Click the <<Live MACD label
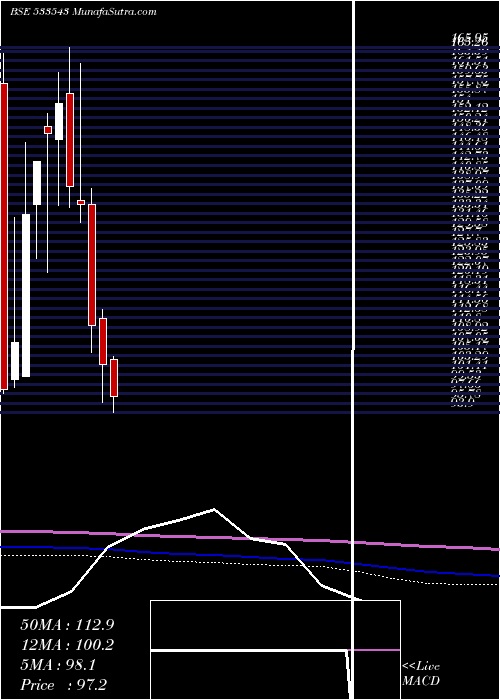The height and width of the screenshot is (700, 500). pyautogui.click(x=421, y=674)
